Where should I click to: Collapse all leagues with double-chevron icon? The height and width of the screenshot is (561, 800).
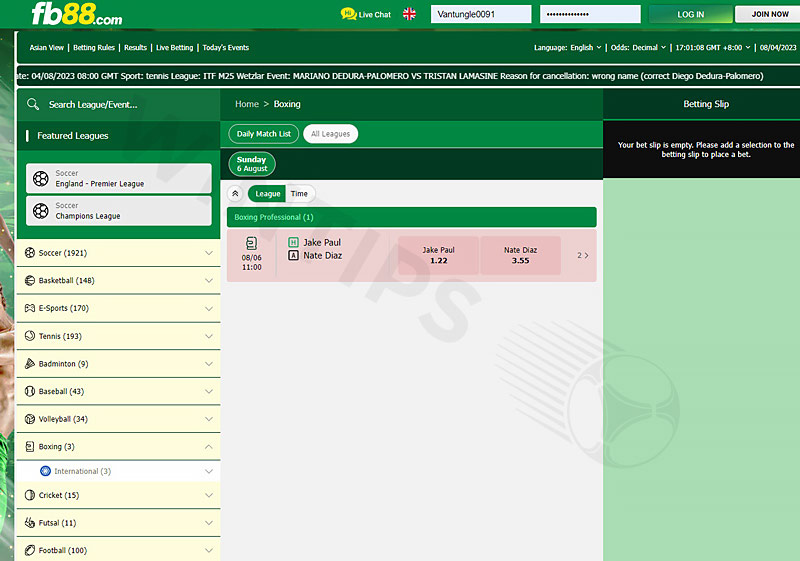[x=235, y=193]
